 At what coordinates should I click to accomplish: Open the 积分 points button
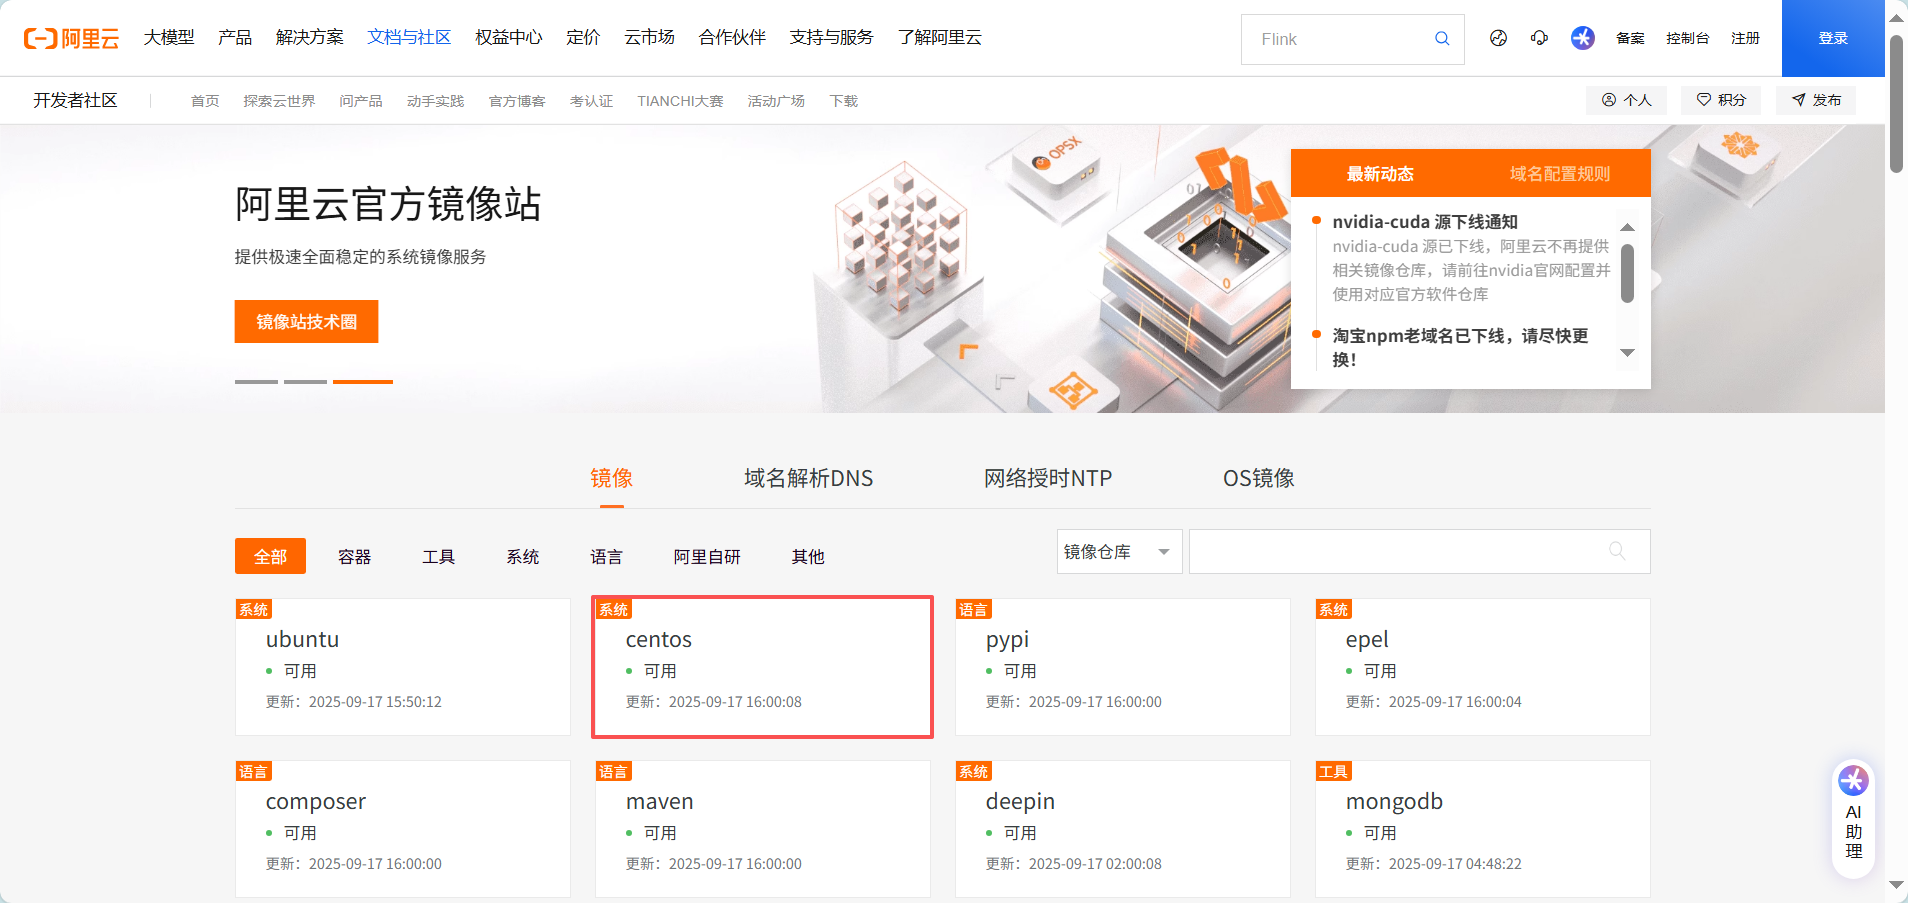[1721, 100]
